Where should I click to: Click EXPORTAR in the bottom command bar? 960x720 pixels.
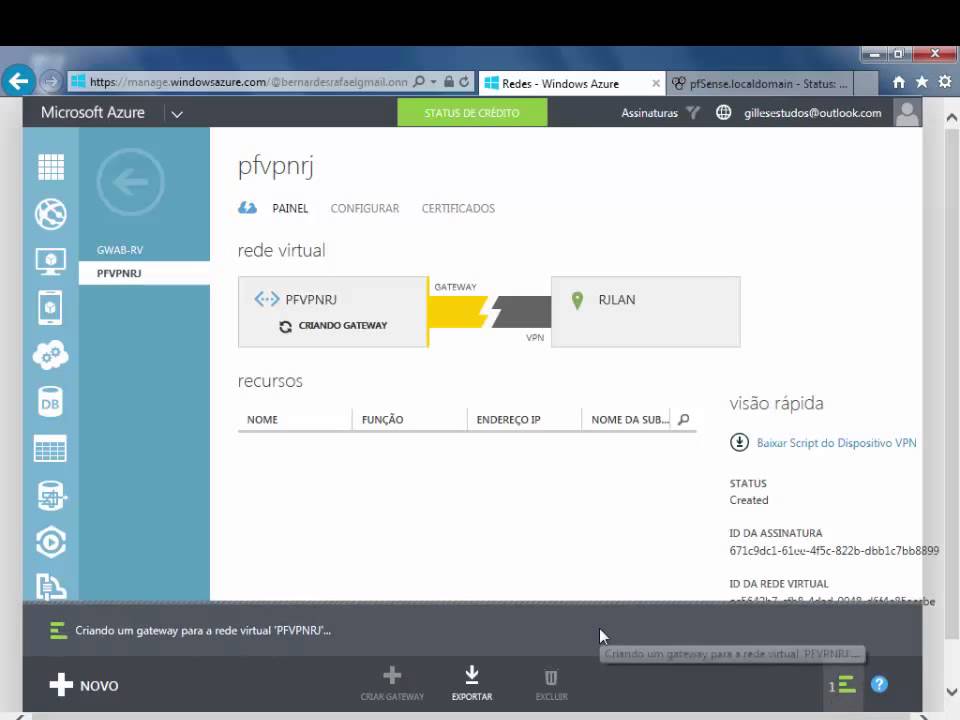(471, 684)
